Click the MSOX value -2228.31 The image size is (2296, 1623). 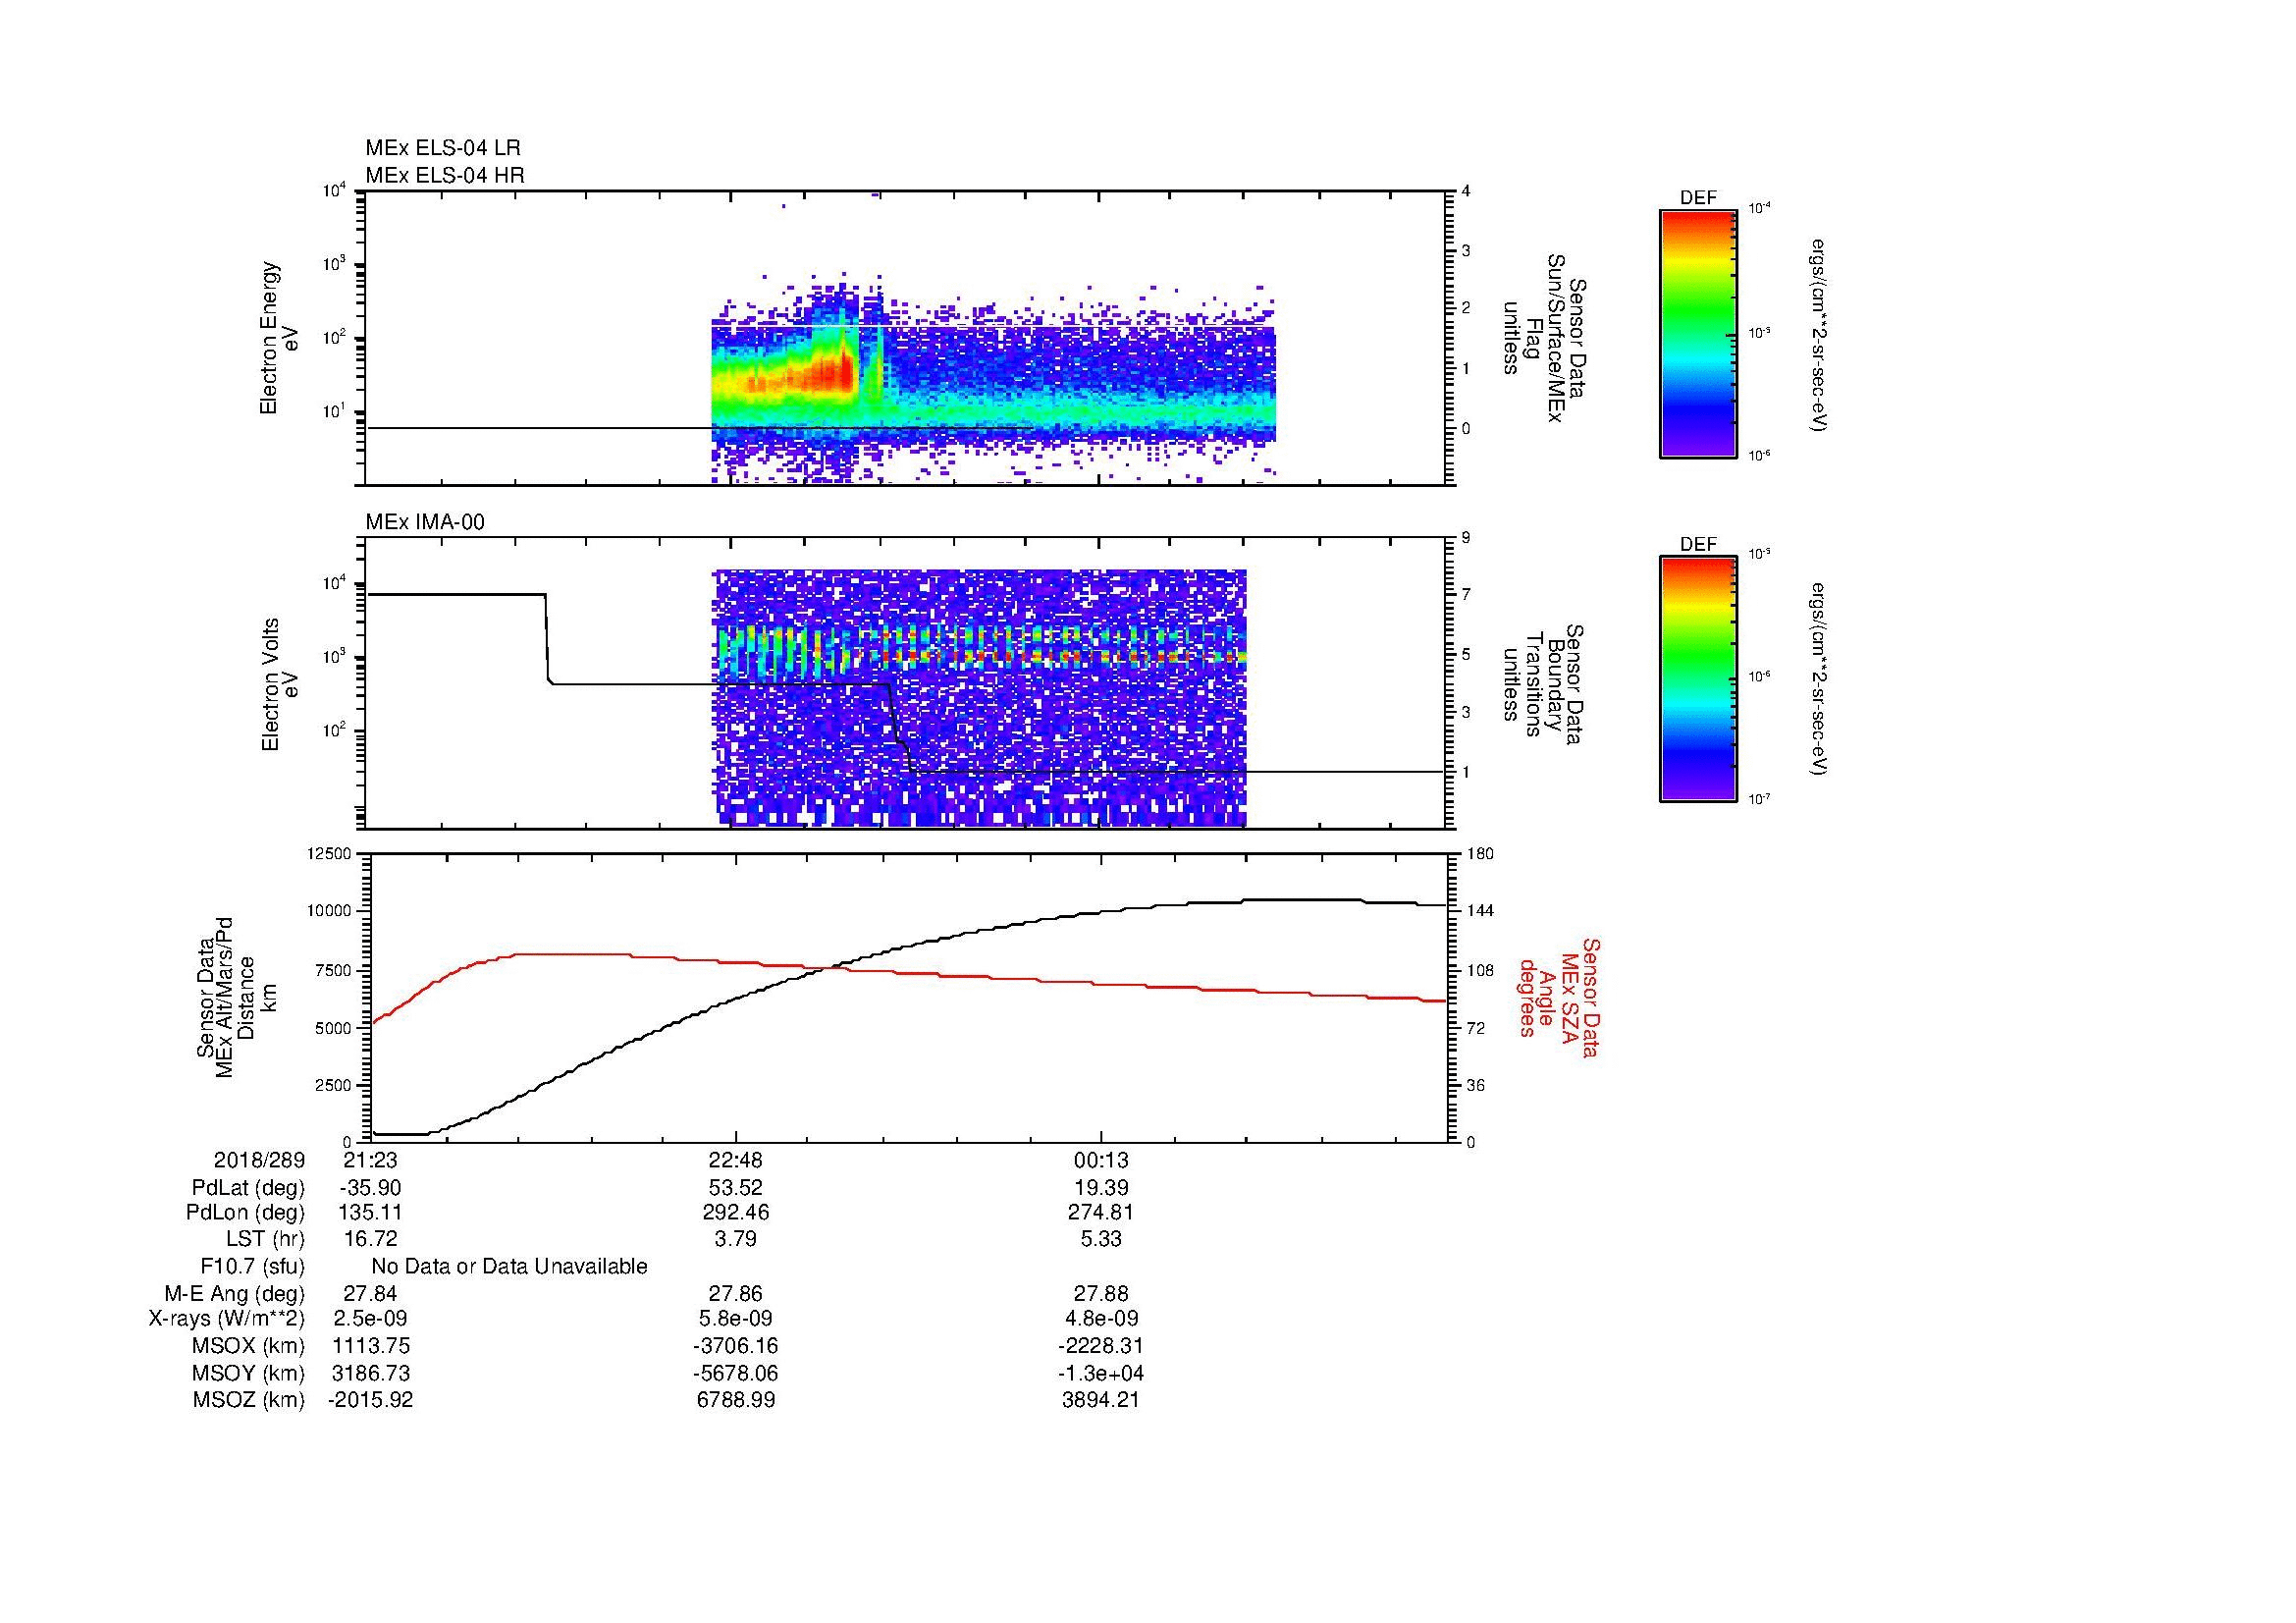pyautogui.click(x=1101, y=1346)
